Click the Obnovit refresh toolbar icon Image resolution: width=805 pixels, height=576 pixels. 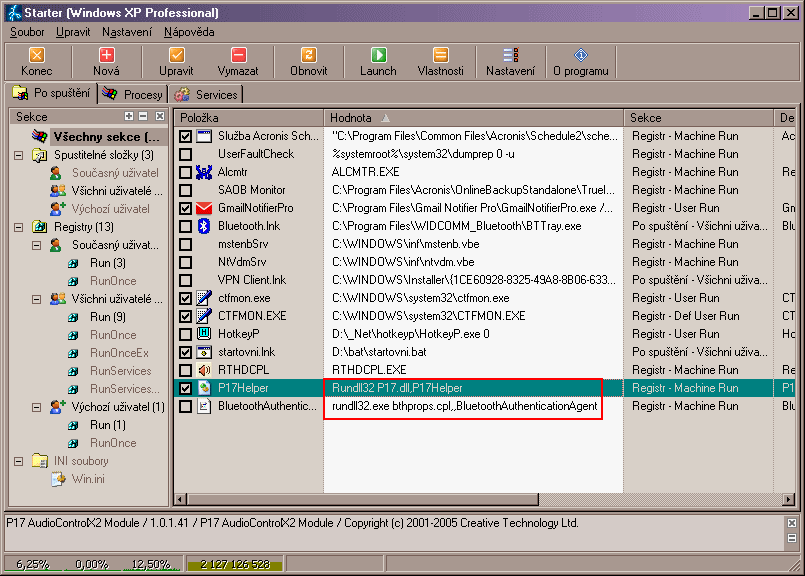point(309,55)
